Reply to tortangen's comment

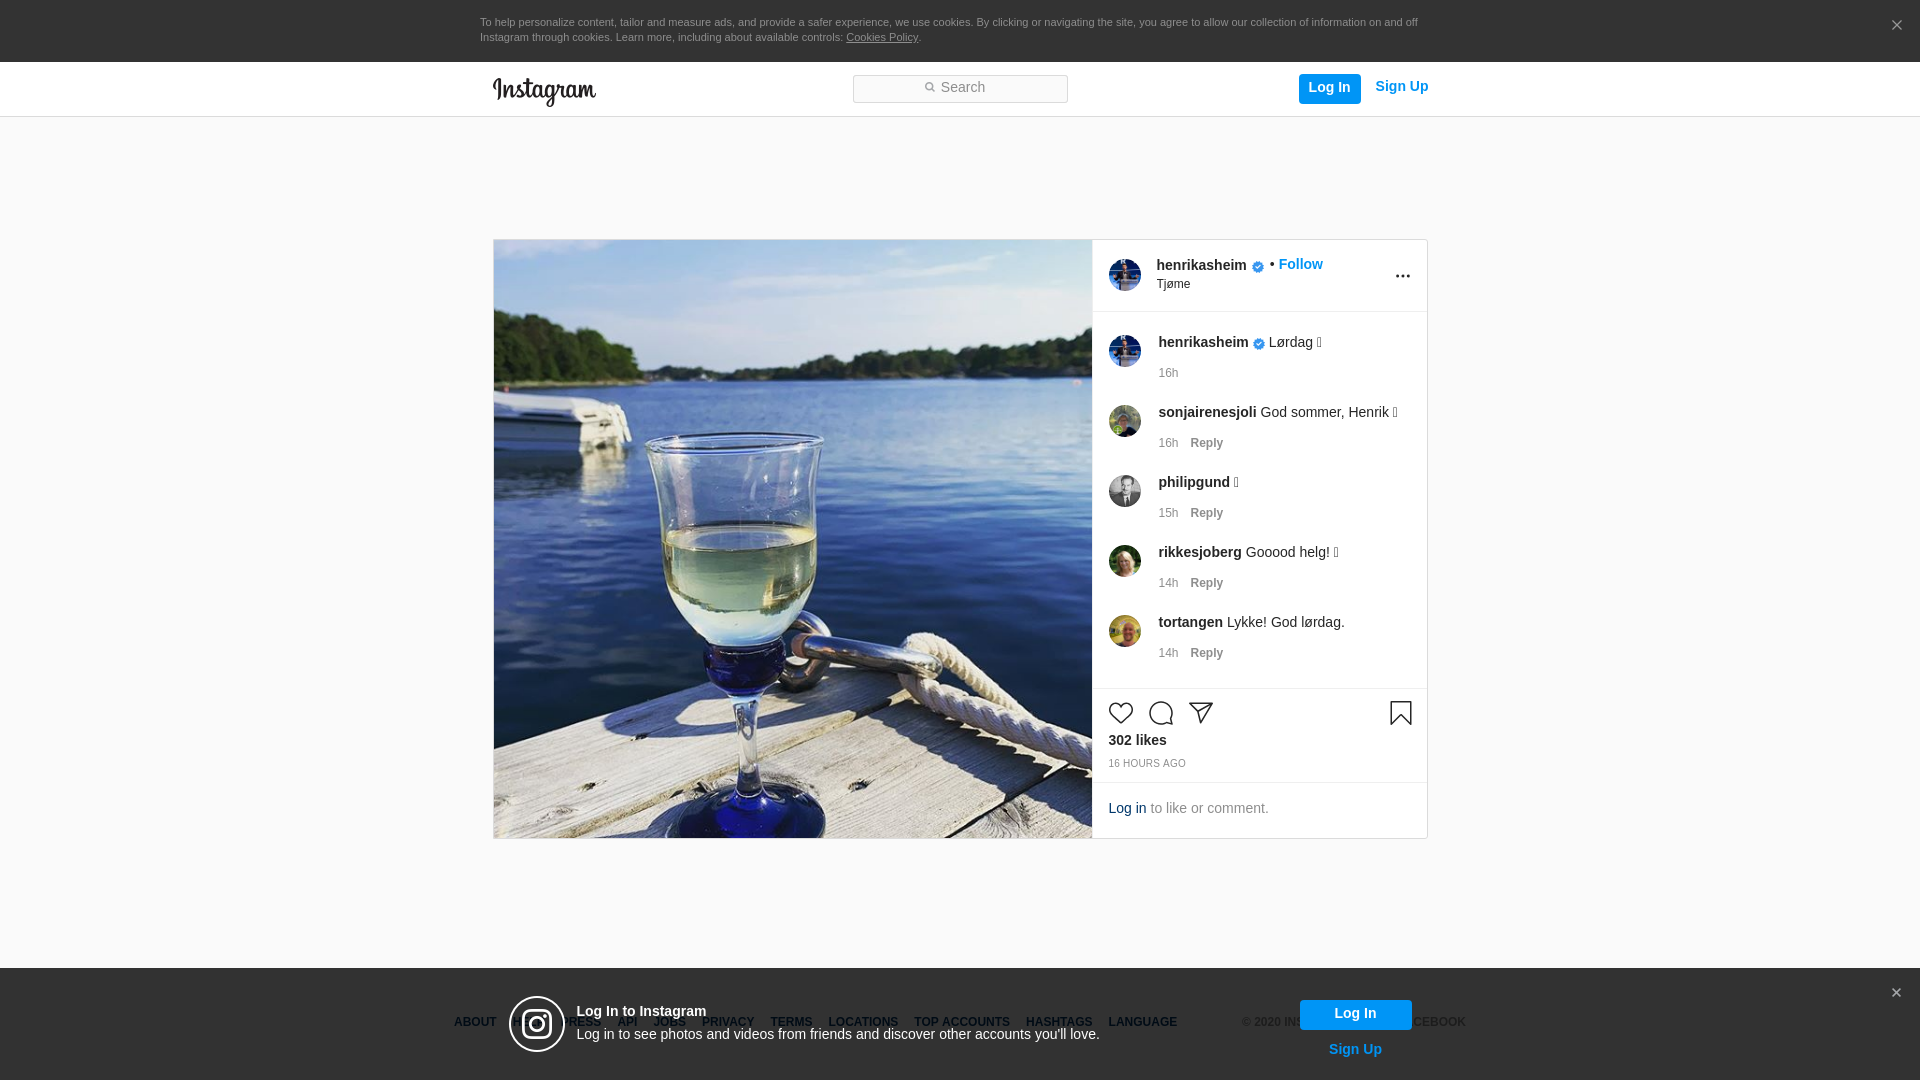pos(1206,654)
